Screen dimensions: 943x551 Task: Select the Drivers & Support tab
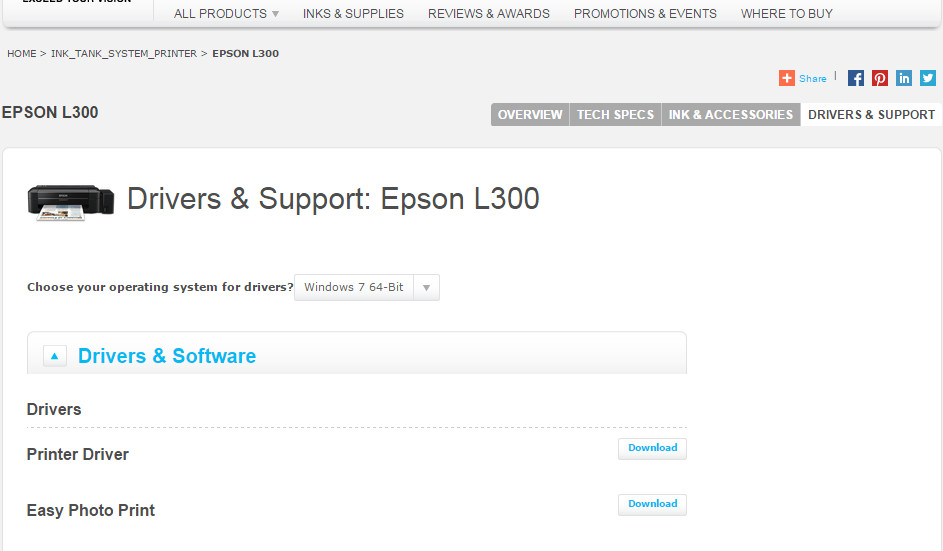pyautogui.click(x=871, y=114)
